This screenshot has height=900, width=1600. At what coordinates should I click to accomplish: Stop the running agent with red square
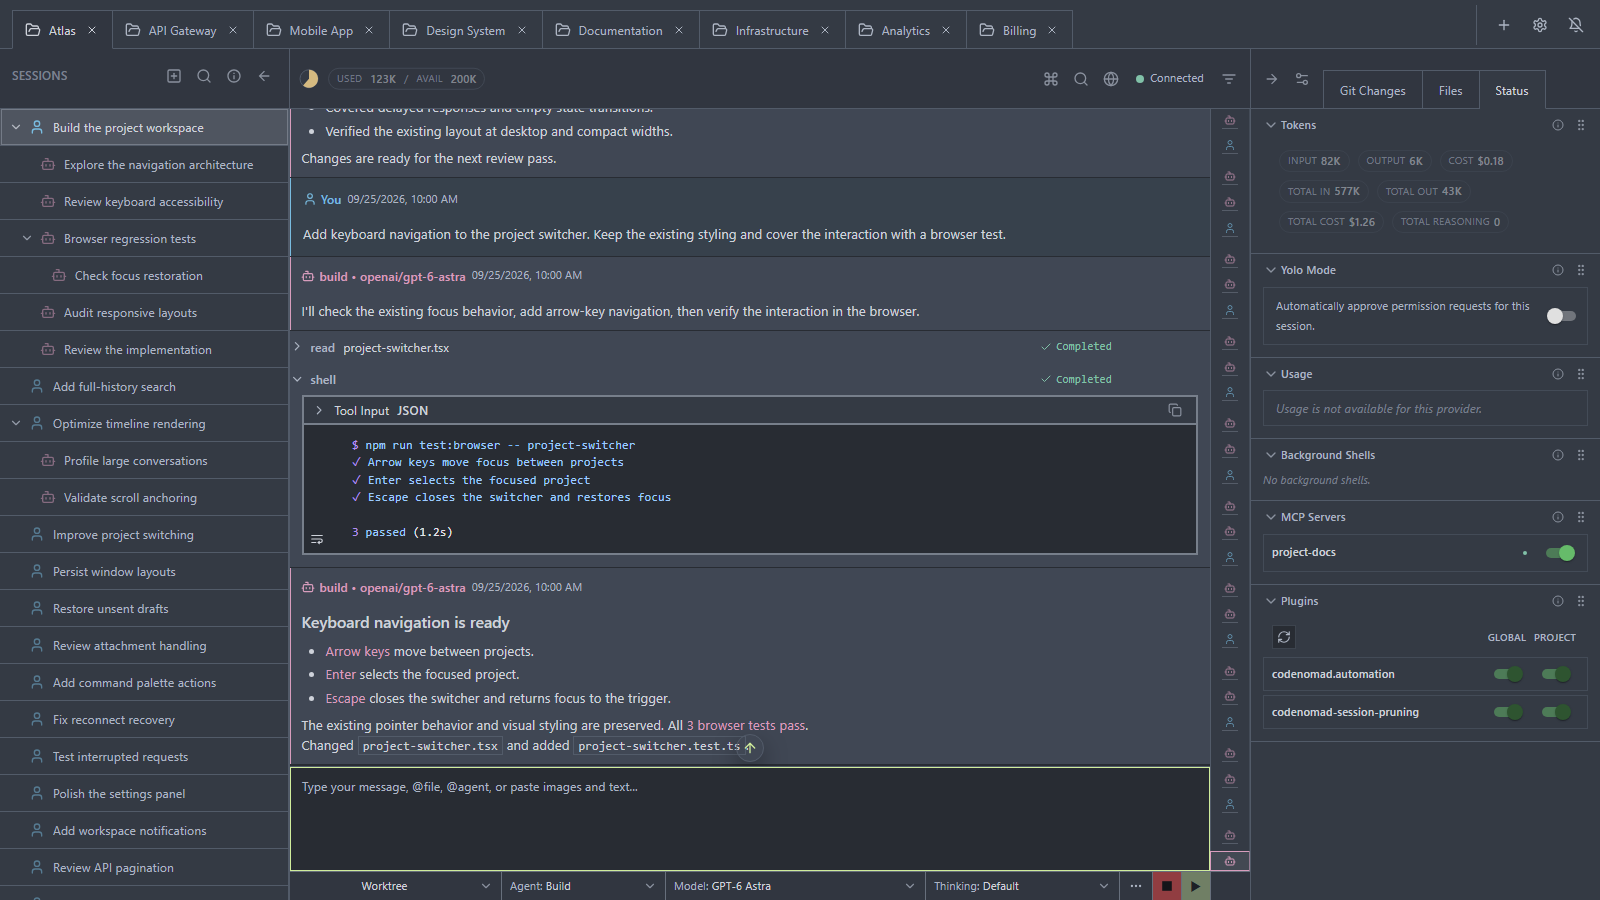pos(1166,886)
